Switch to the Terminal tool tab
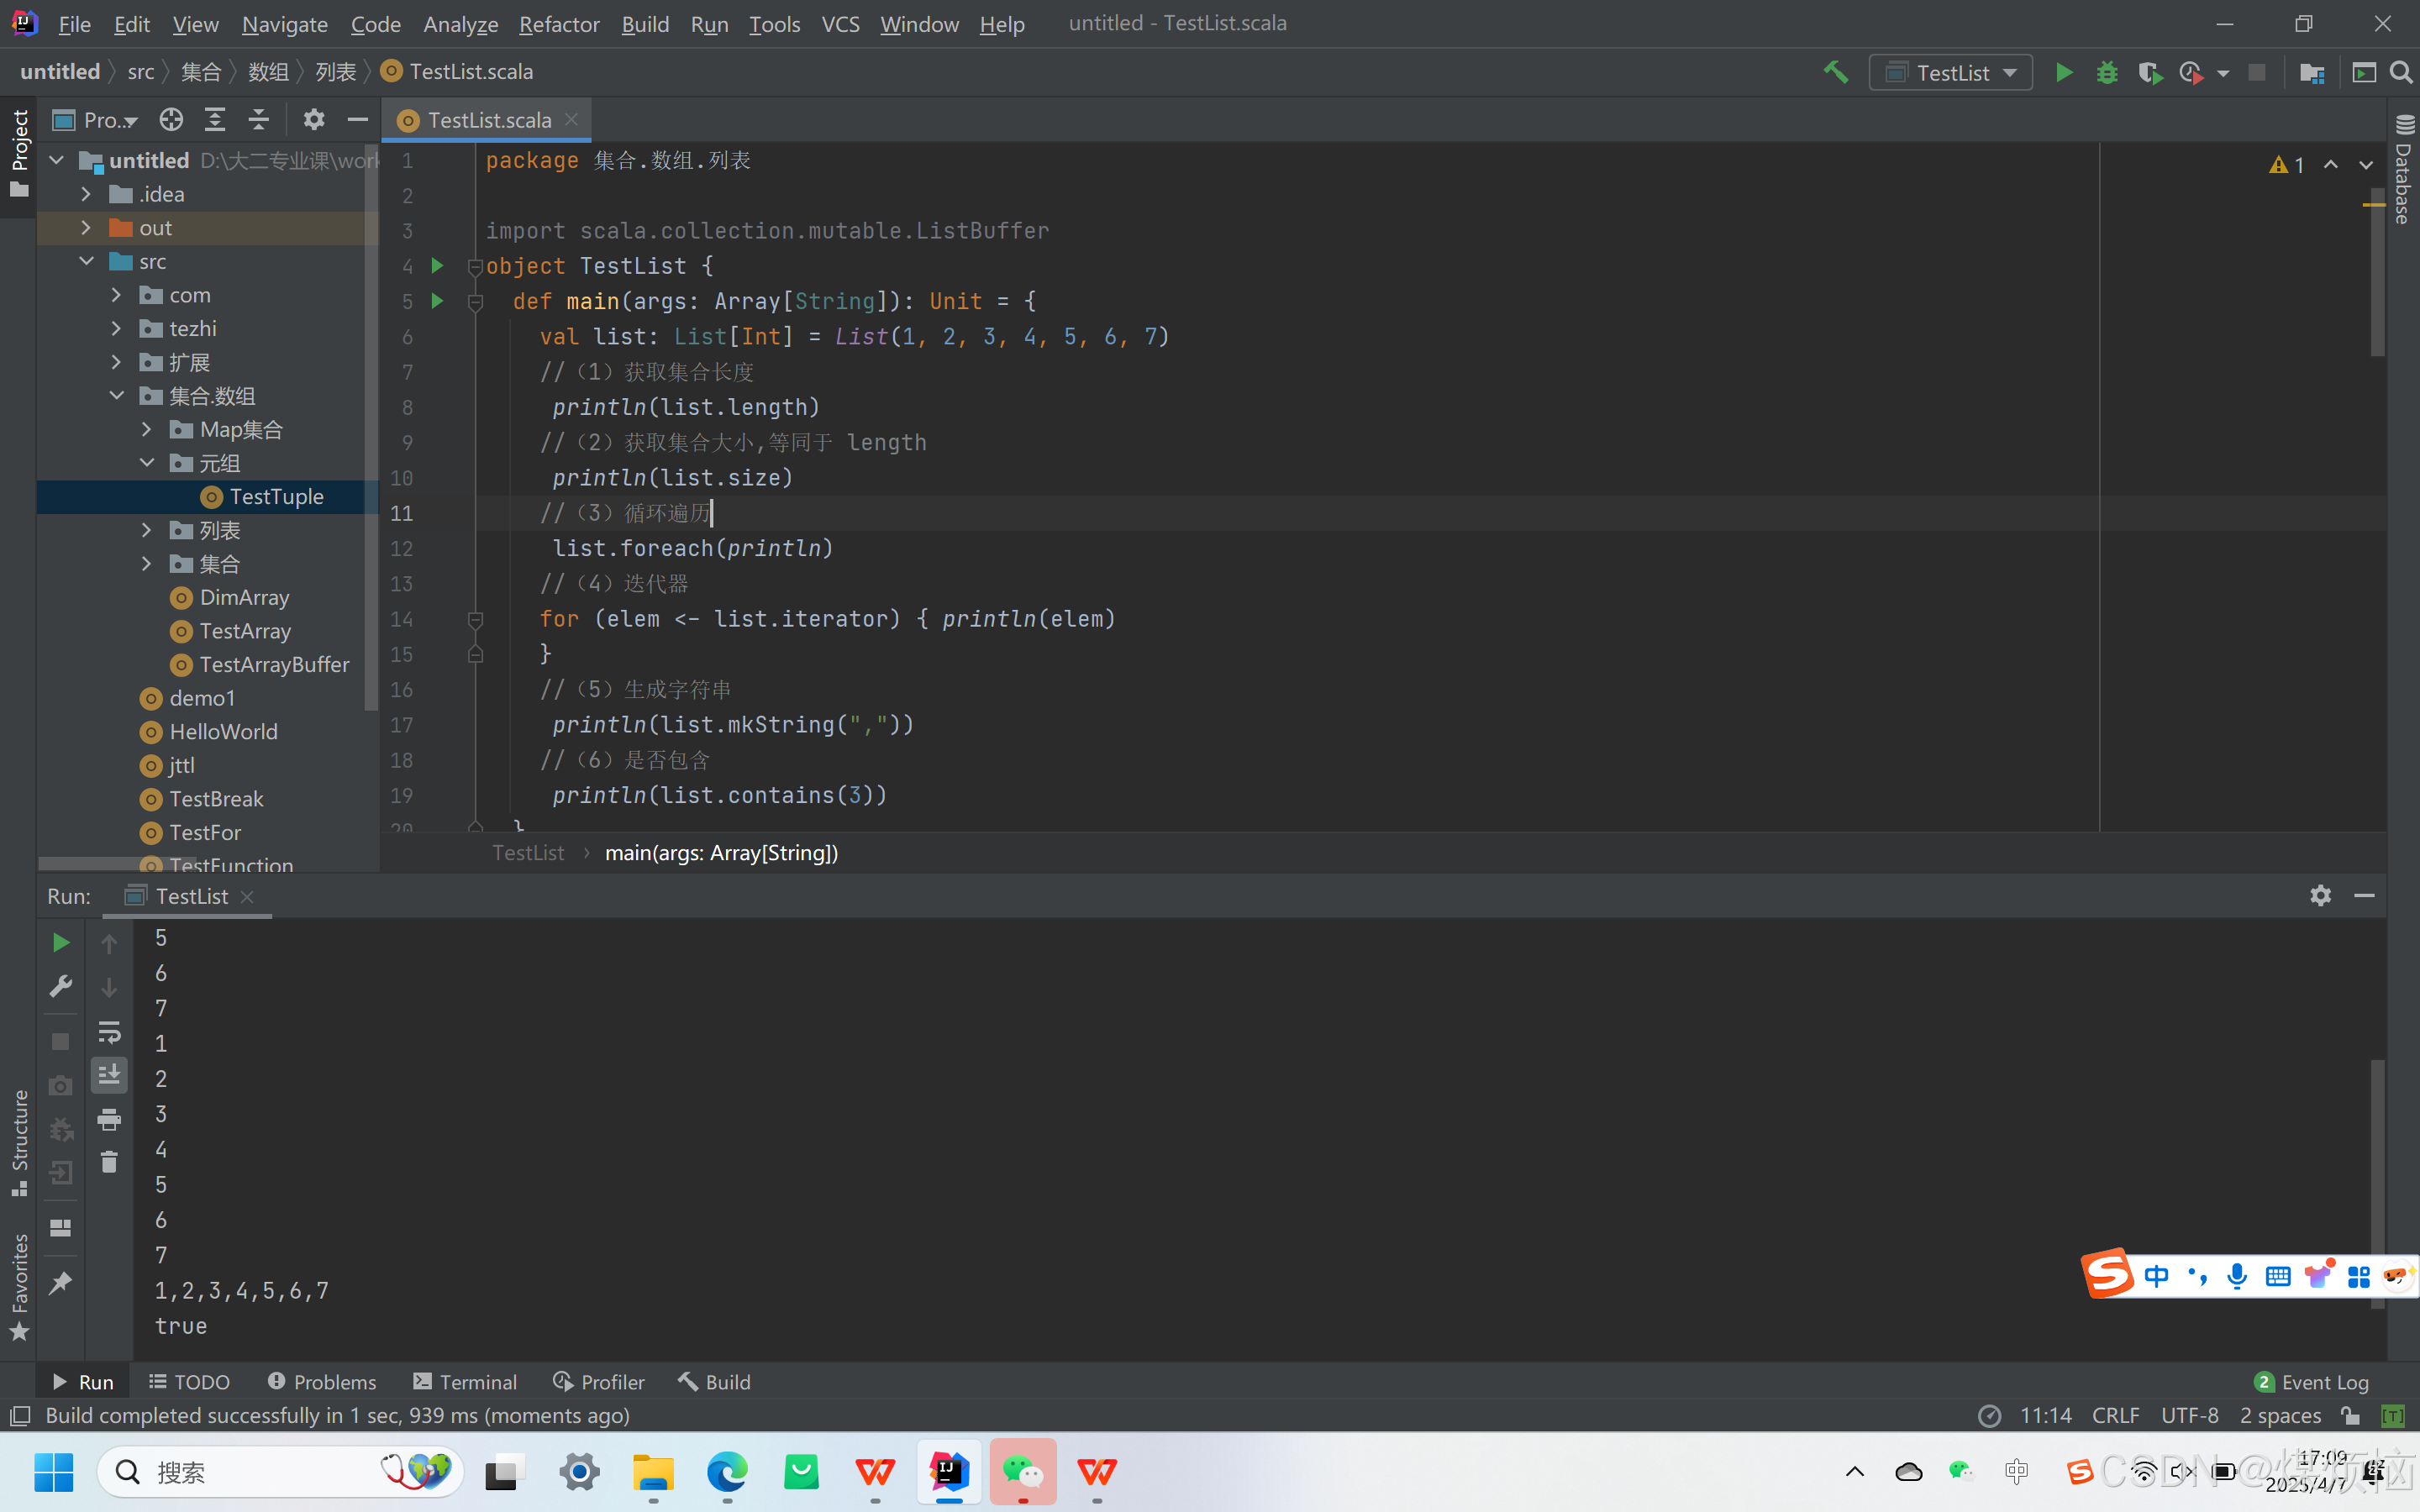Image resolution: width=2420 pixels, height=1512 pixels. [x=465, y=1381]
